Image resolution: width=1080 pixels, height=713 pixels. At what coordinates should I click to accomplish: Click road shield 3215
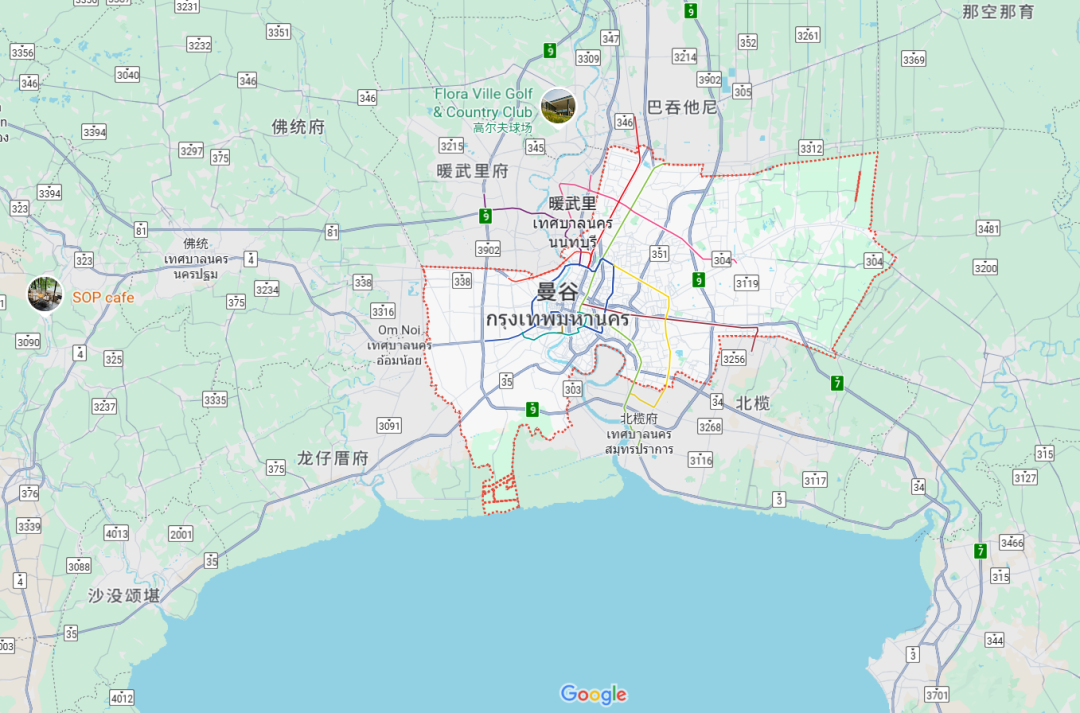(x=452, y=145)
